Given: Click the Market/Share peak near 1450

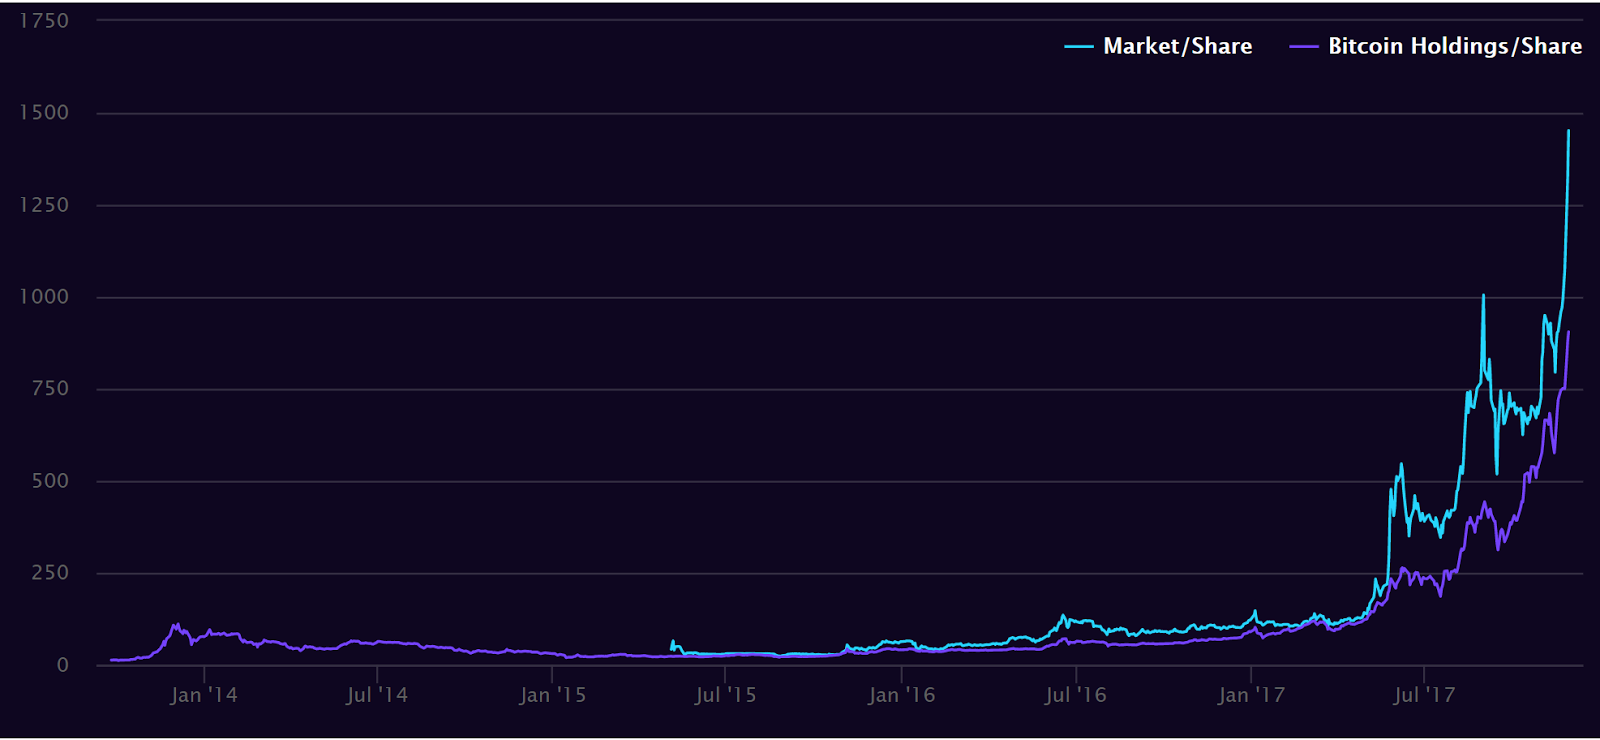Looking at the screenshot, I should tap(1568, 131).
